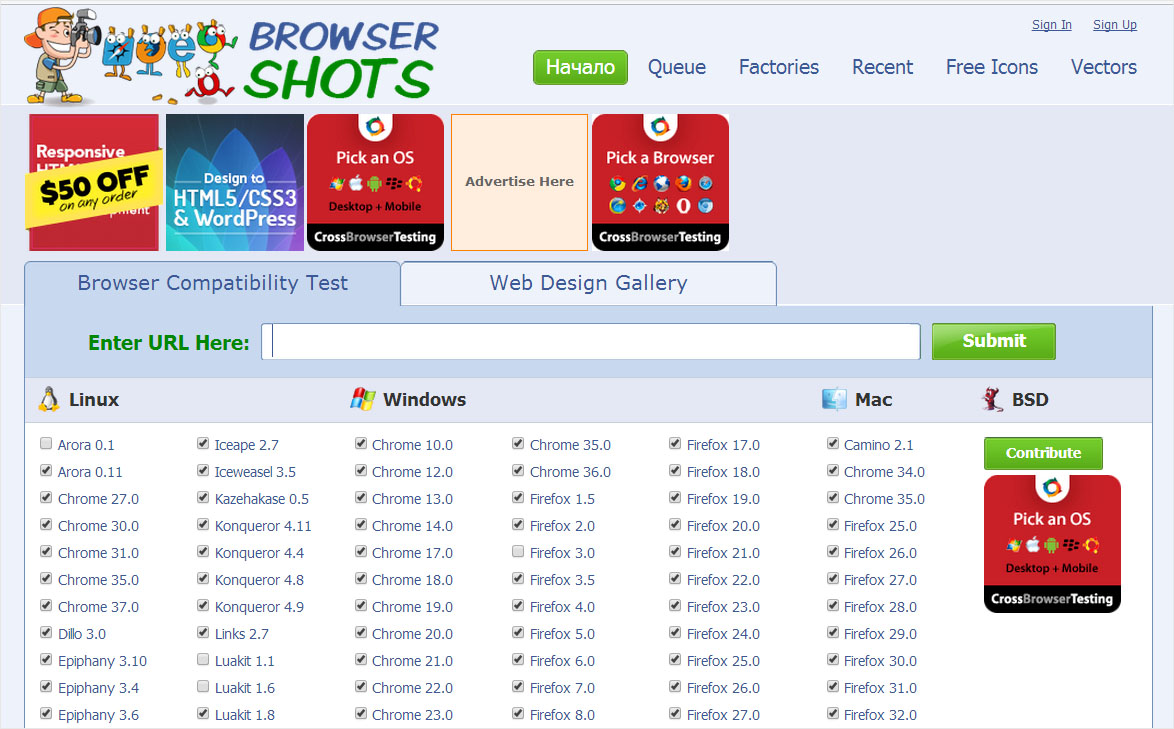Uncheck the Epiphany 3.10 checkbox
Screen dimensions: 1174x729
pyautogui.click(x=46, y=659)
